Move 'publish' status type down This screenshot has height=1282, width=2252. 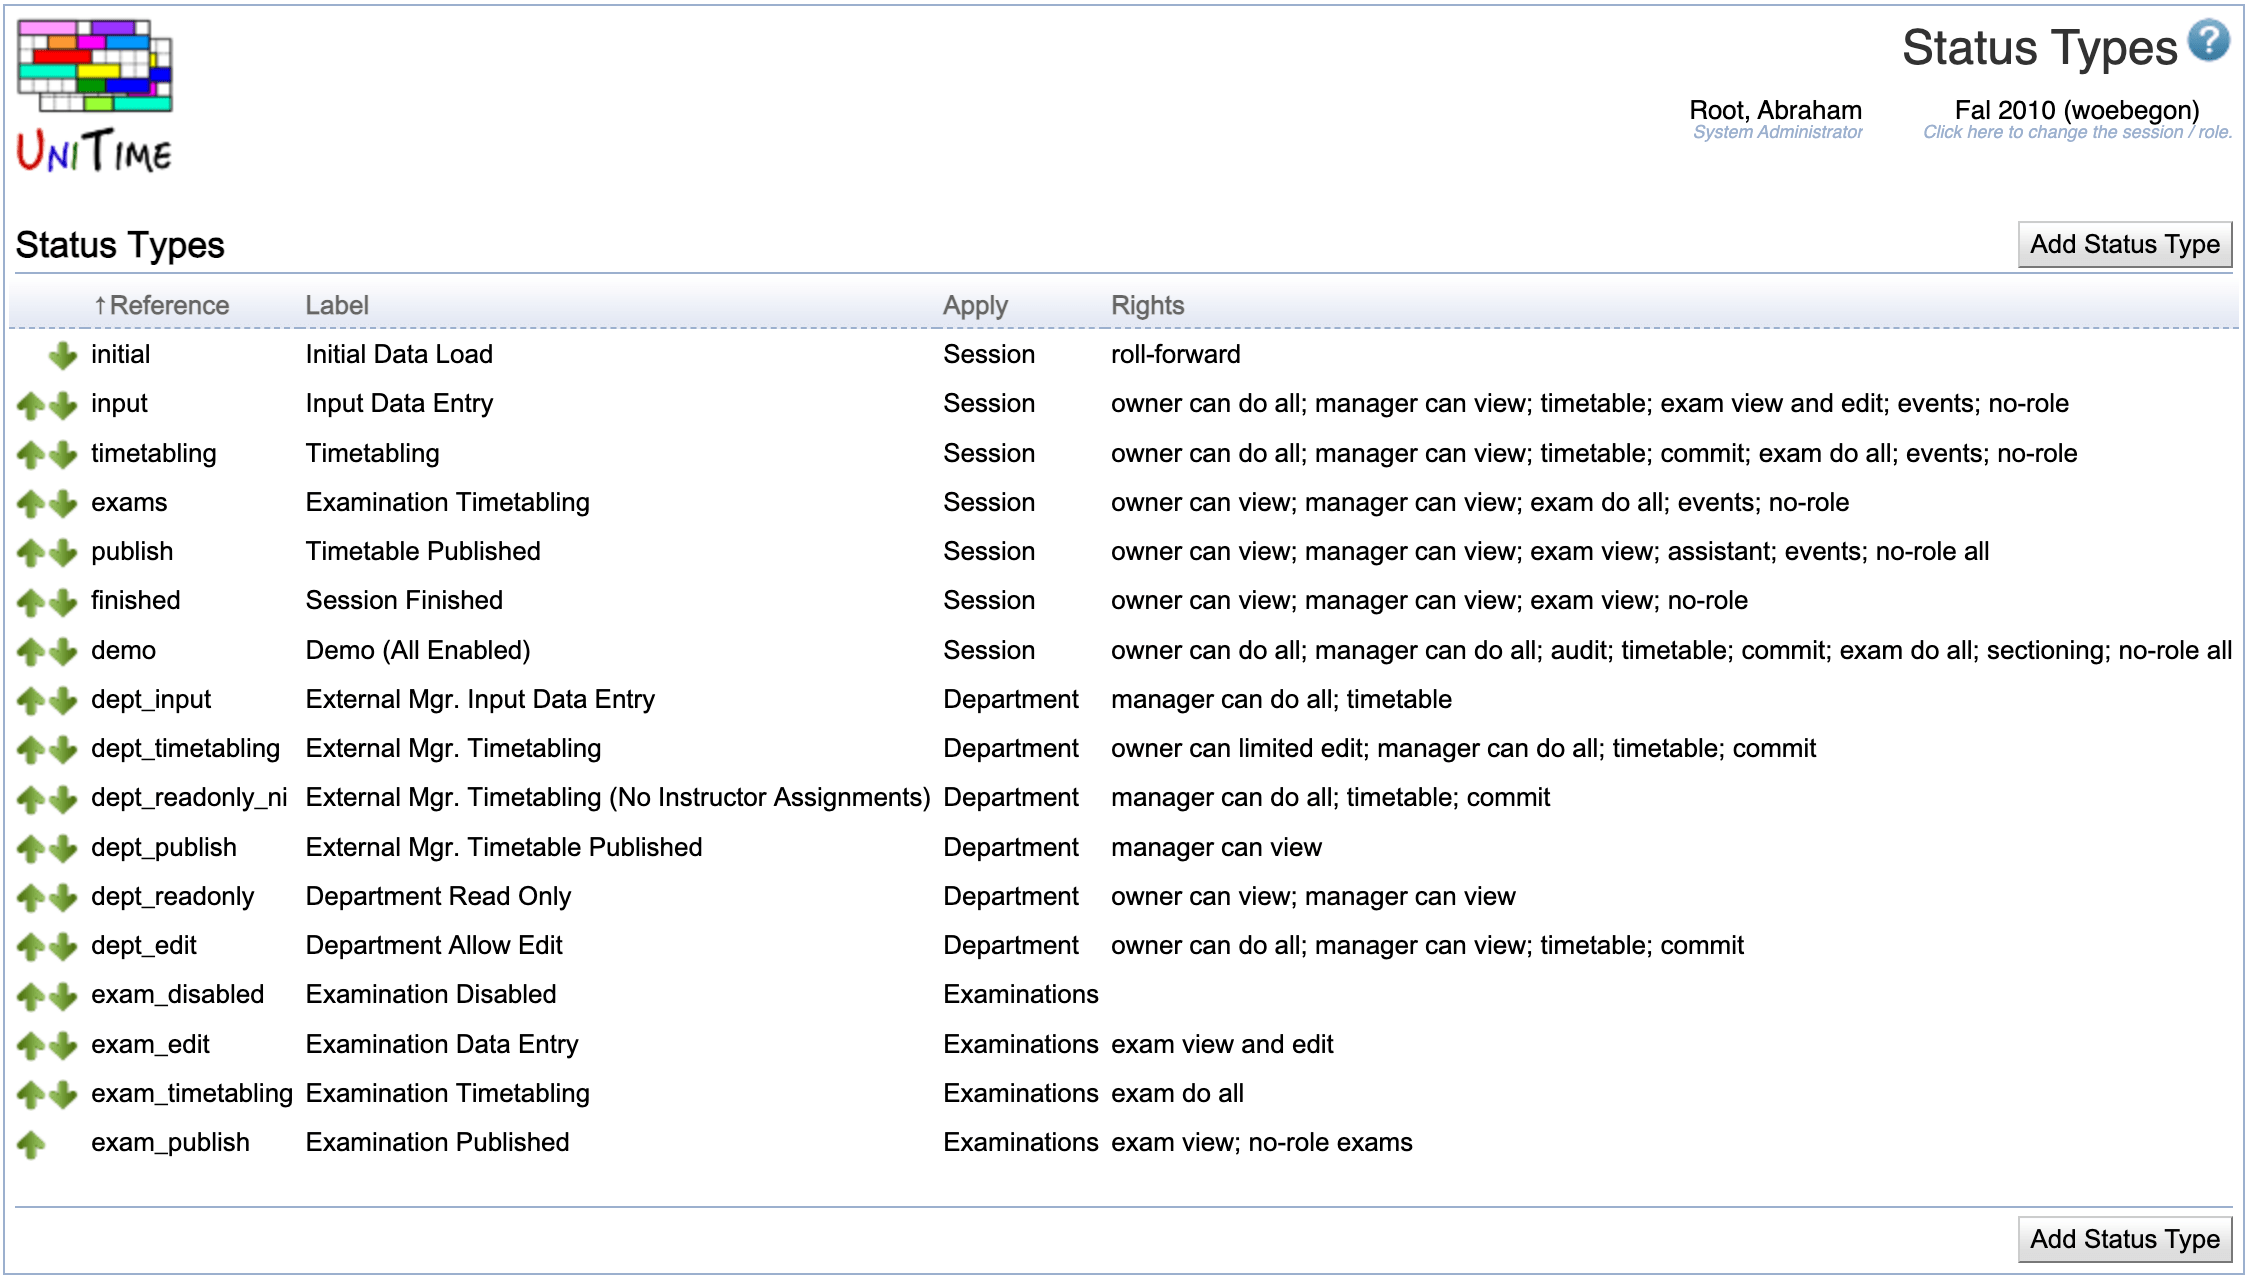[63, 551]
